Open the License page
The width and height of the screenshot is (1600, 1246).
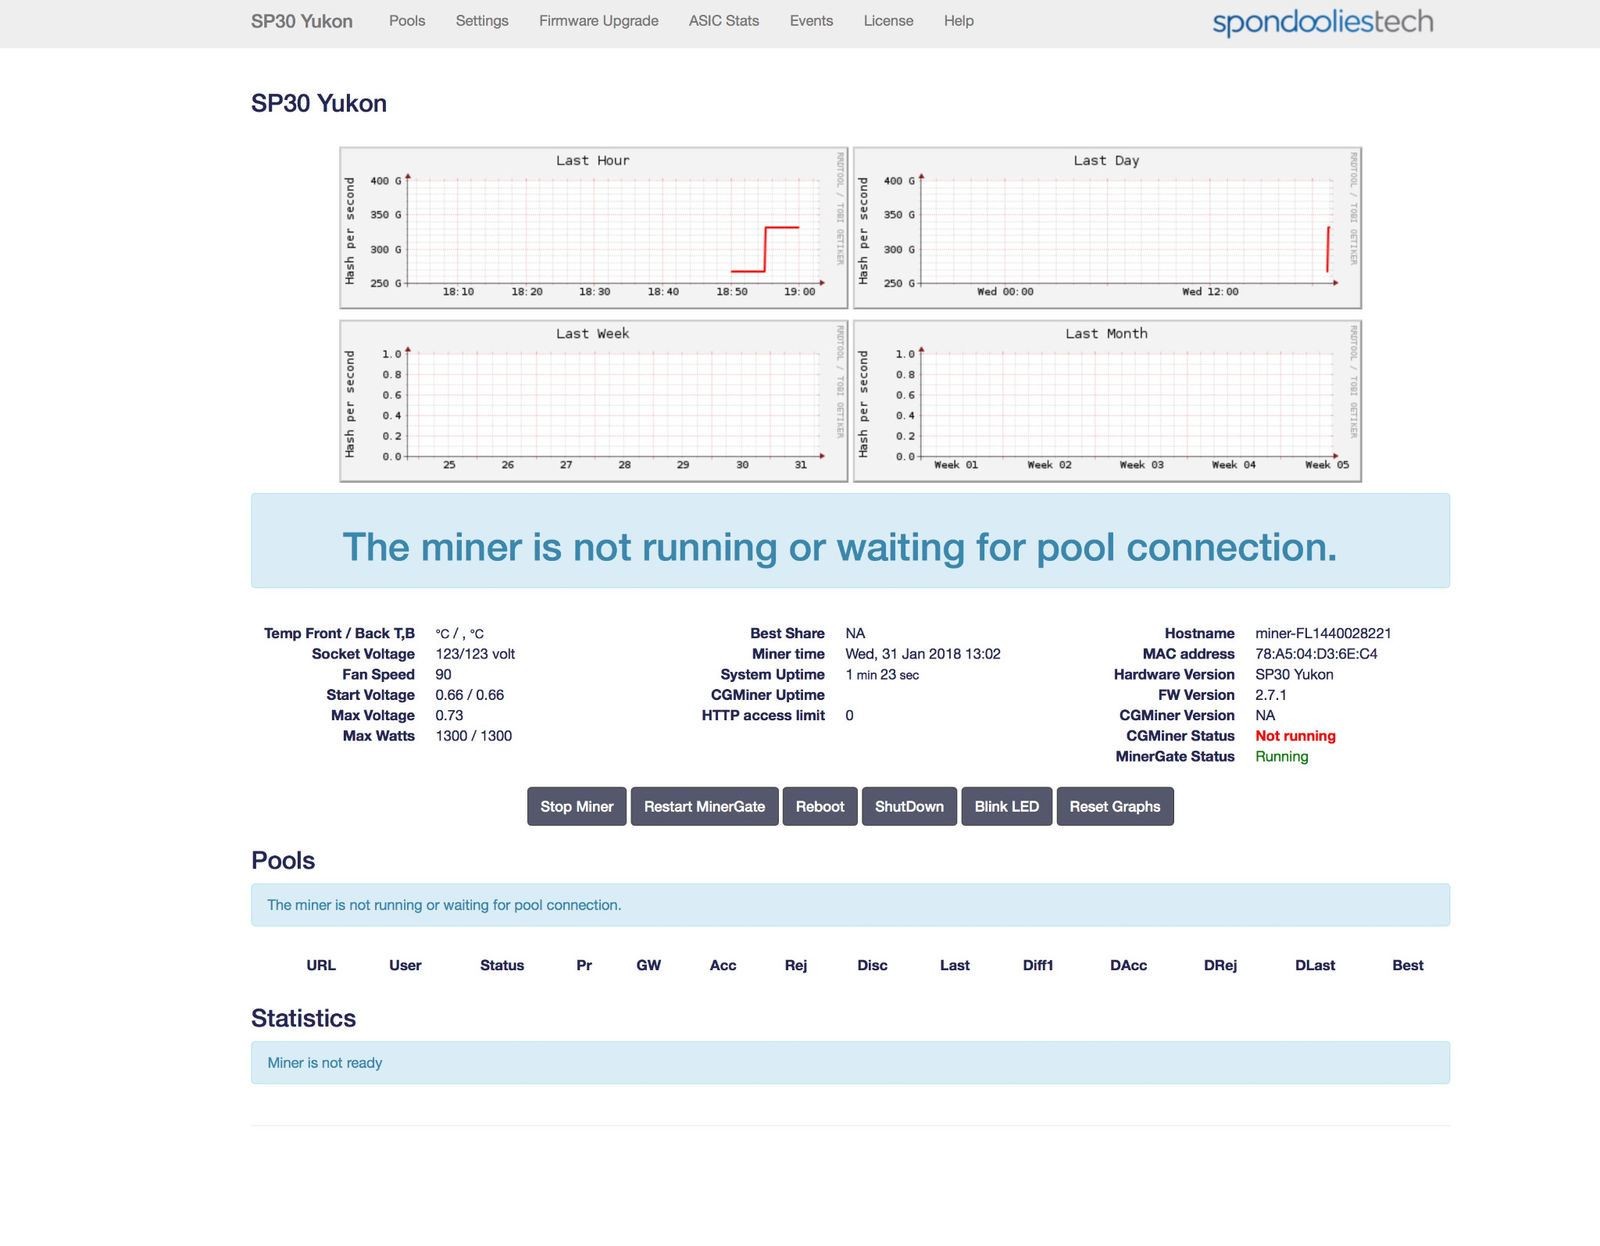tap(888, 21)
